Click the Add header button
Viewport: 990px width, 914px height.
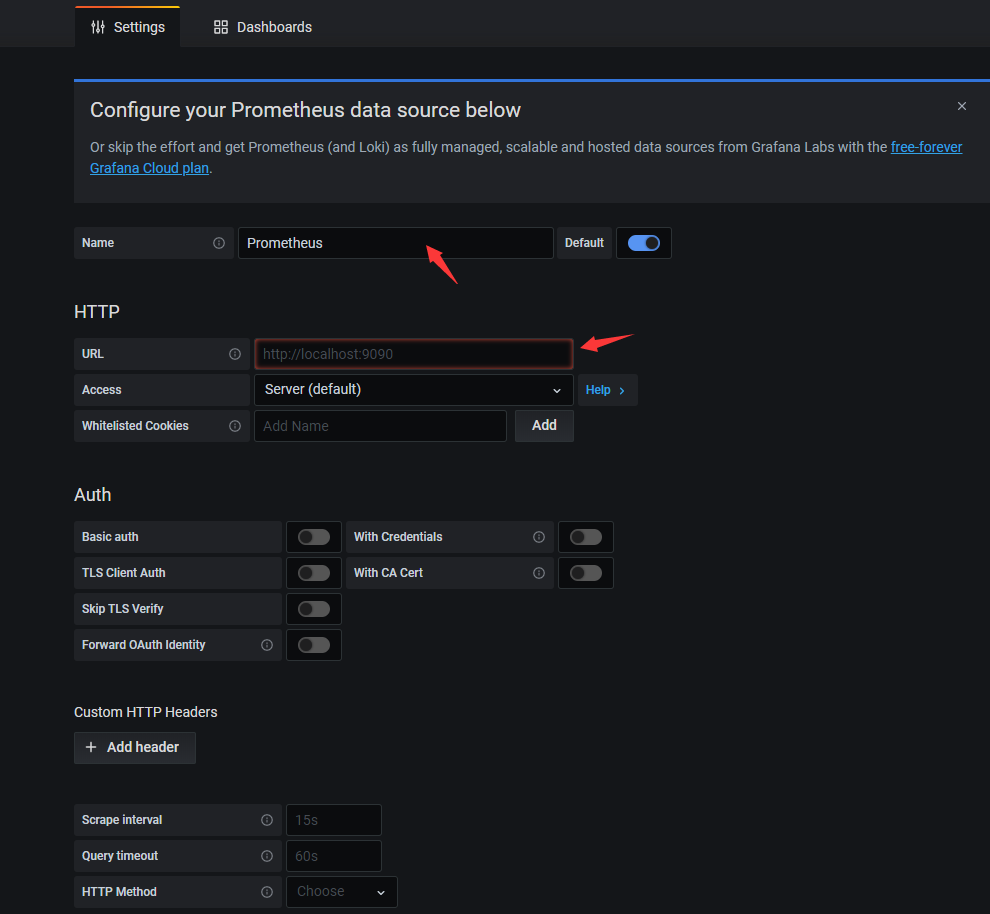pos(134,747)
